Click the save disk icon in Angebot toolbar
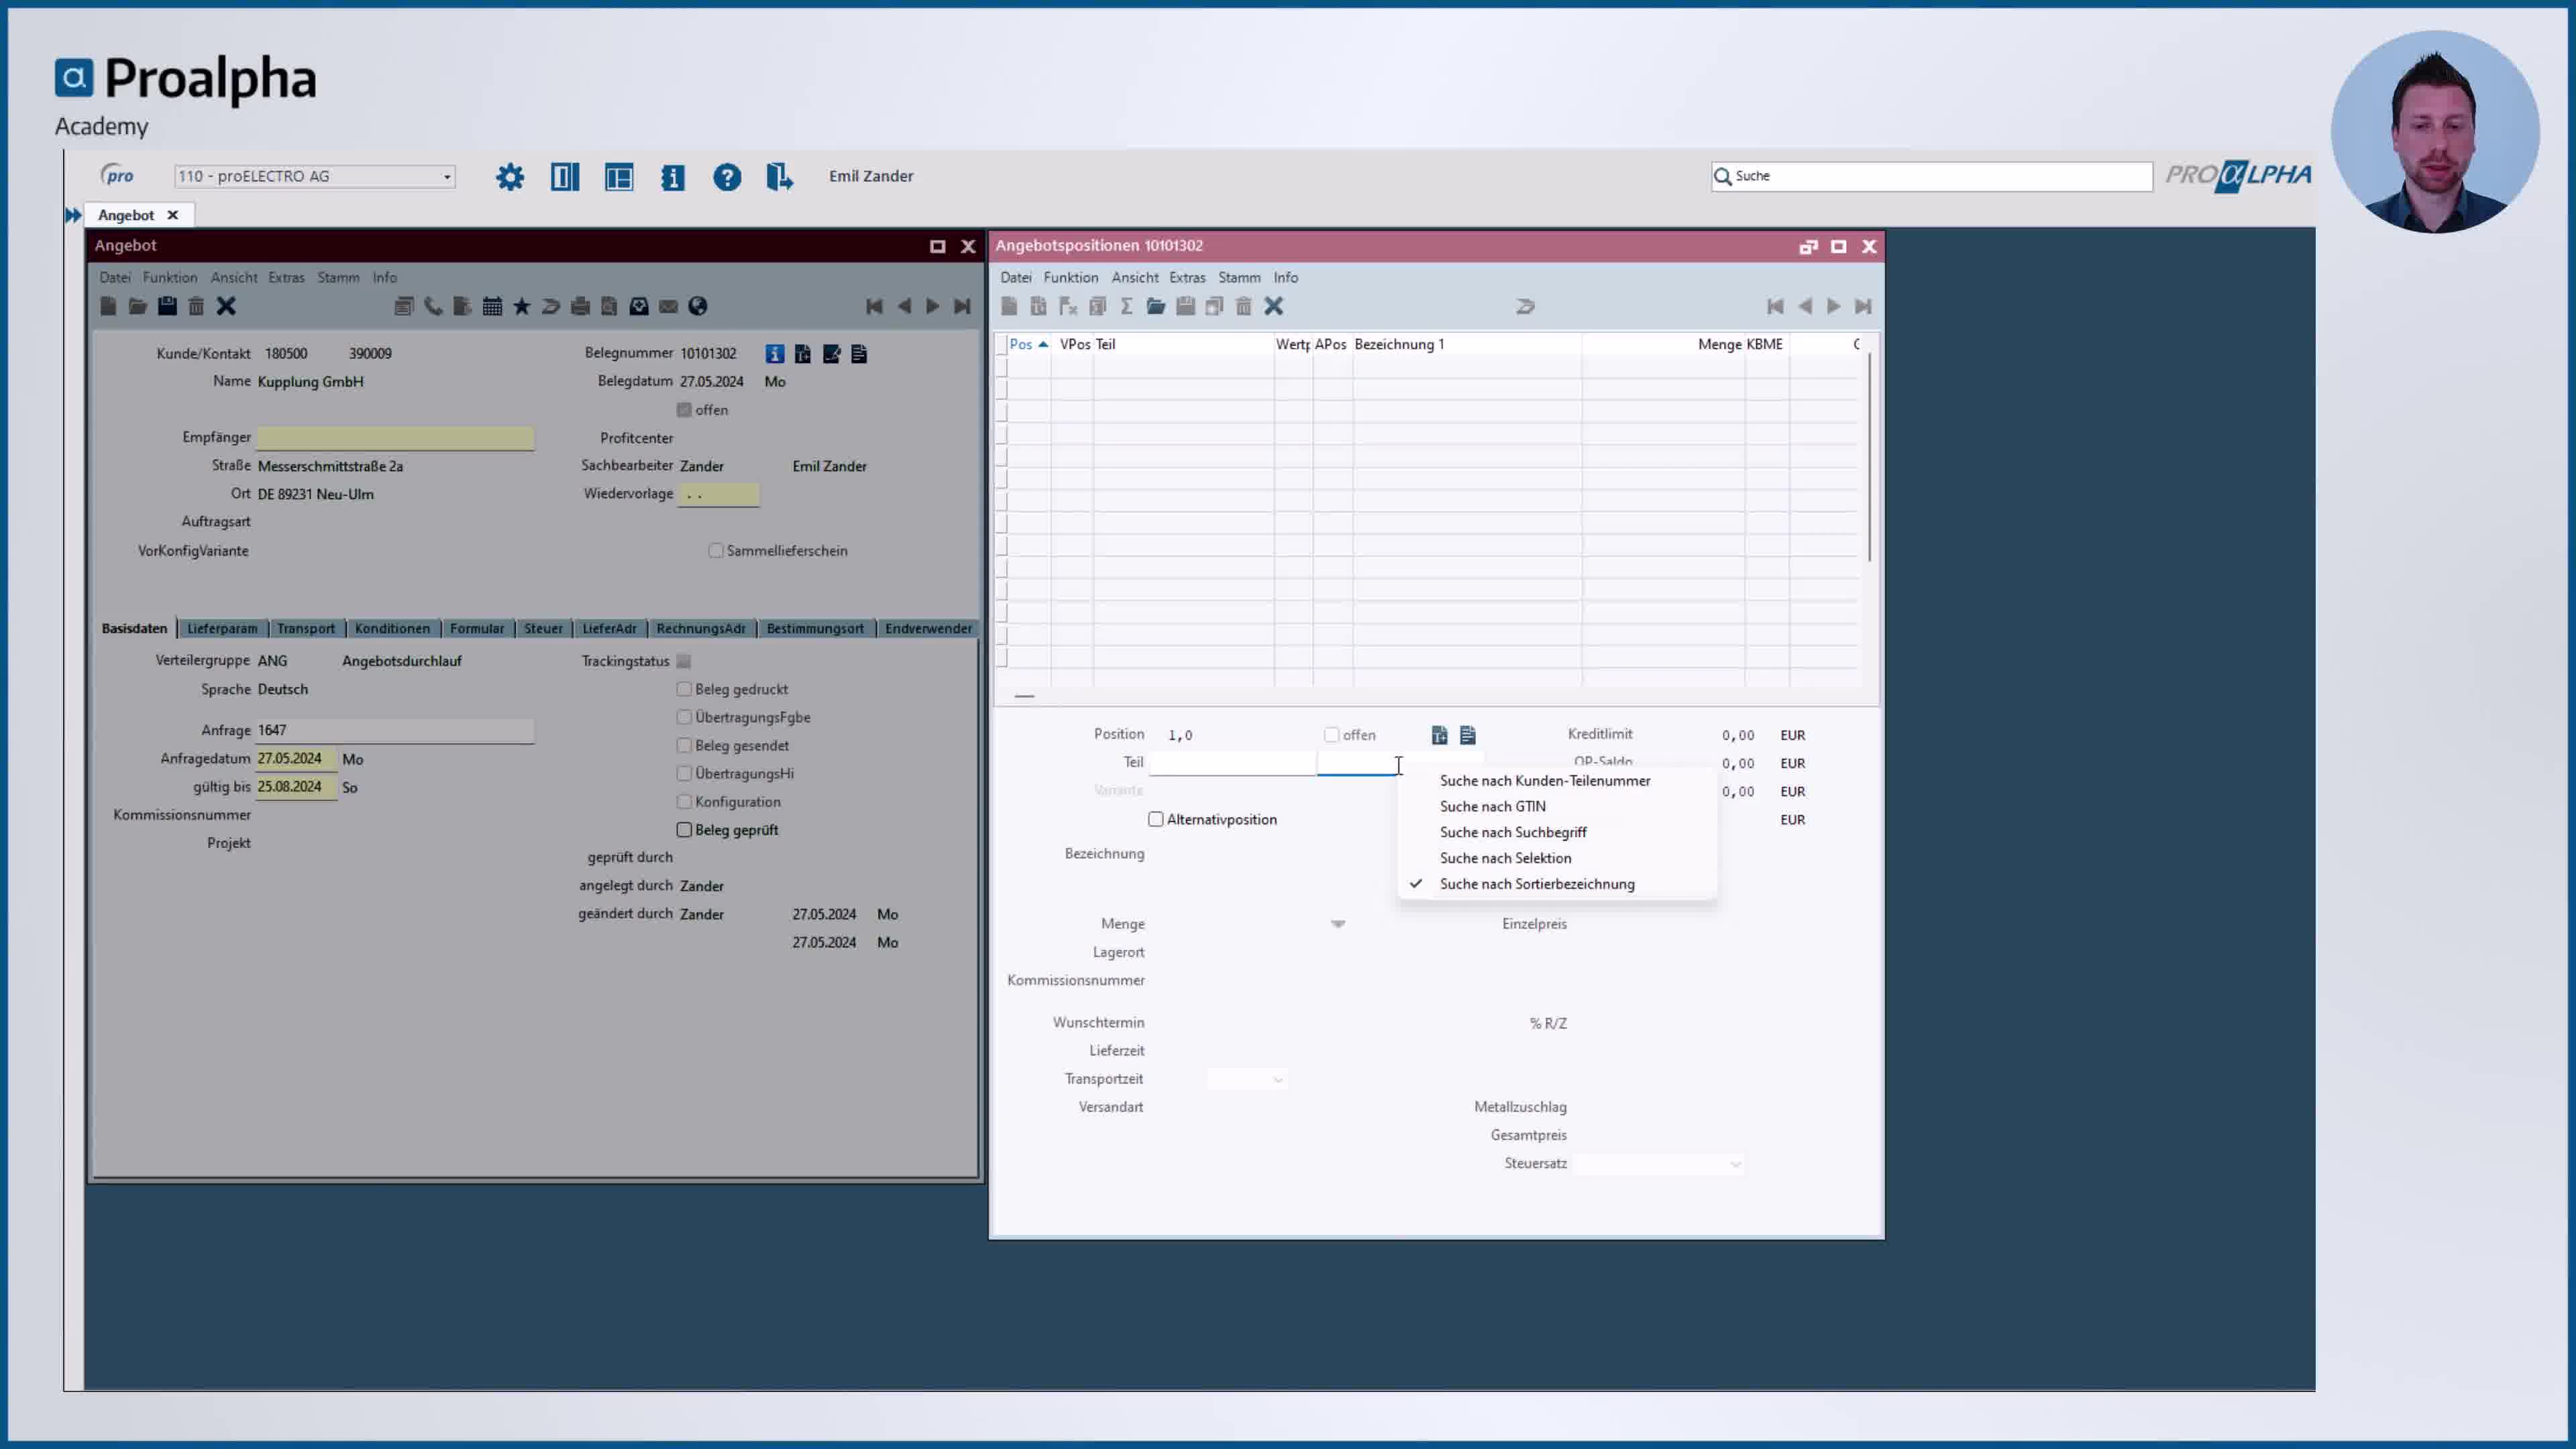Image resolution: width=2576 pixels, height=1449 pixels. click(x=167, y=306)
